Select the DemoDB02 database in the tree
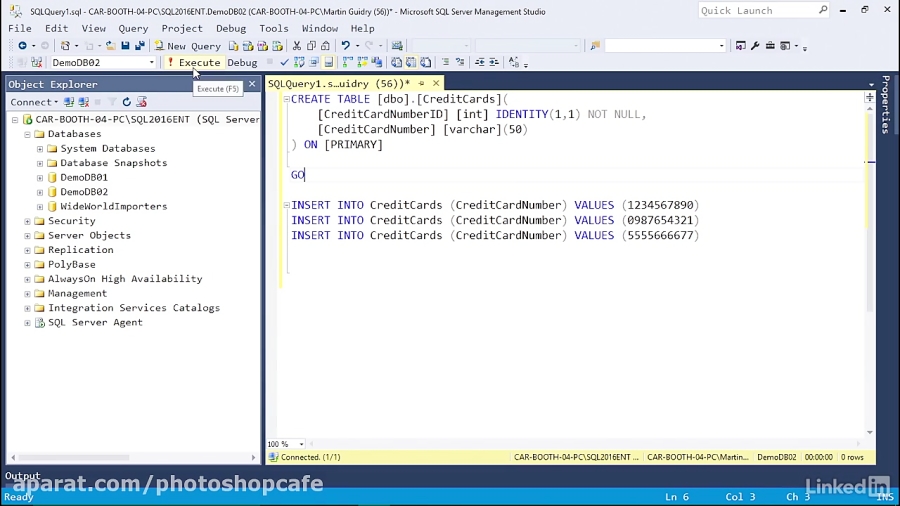 pyautogui.click(x=84, y=192)
